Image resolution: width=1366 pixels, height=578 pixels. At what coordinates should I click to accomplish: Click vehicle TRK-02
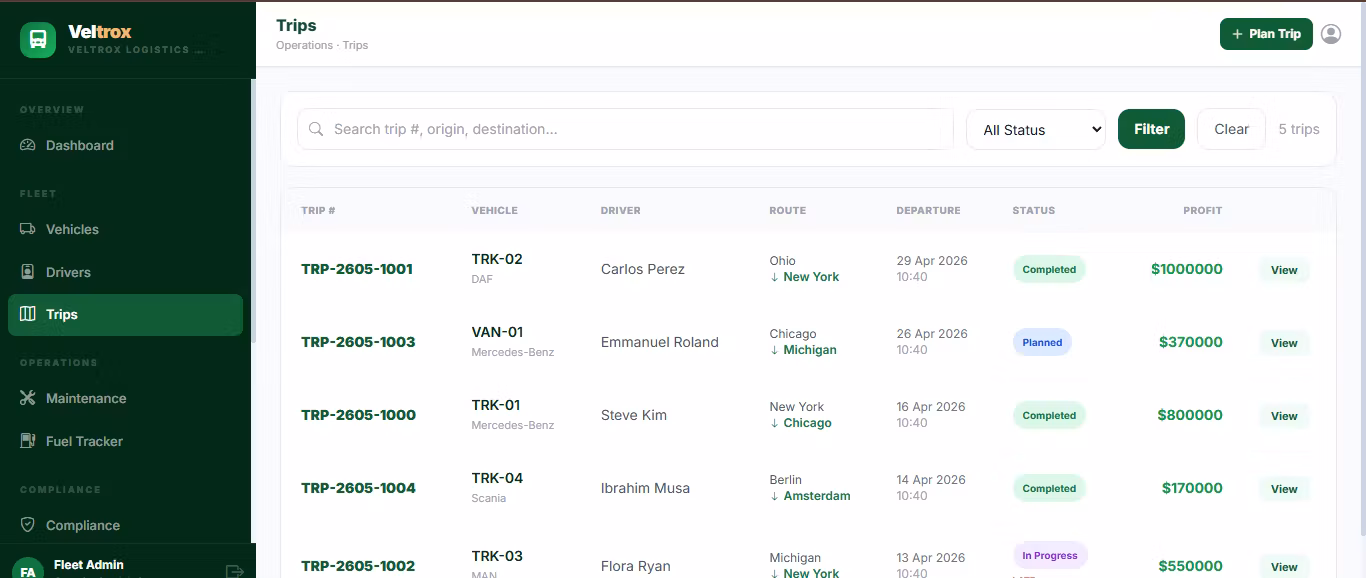tap(497, 259)
